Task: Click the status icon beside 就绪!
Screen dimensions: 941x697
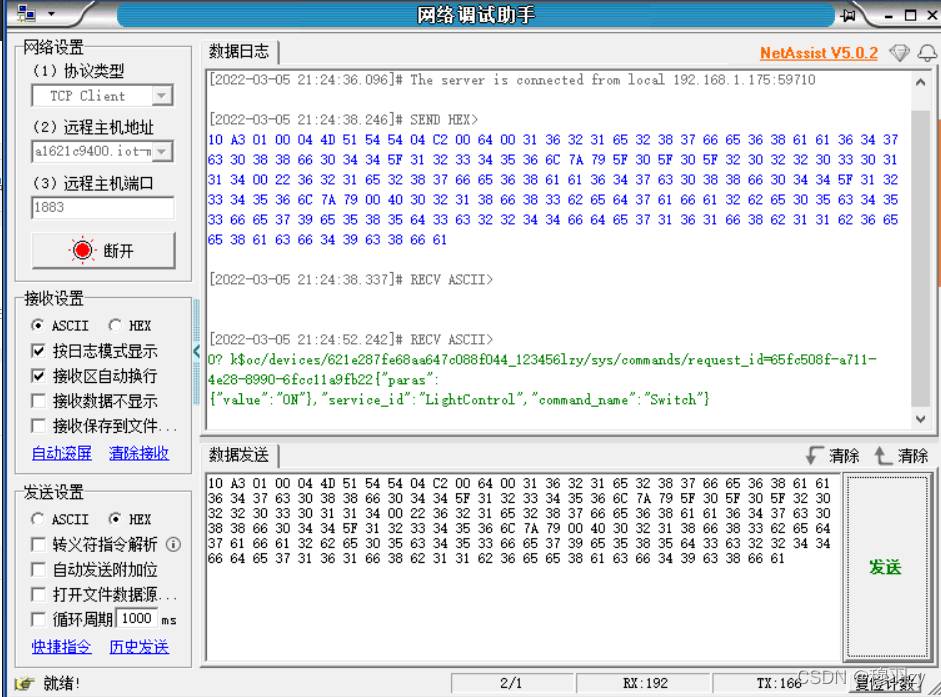Action: (24, 683)
